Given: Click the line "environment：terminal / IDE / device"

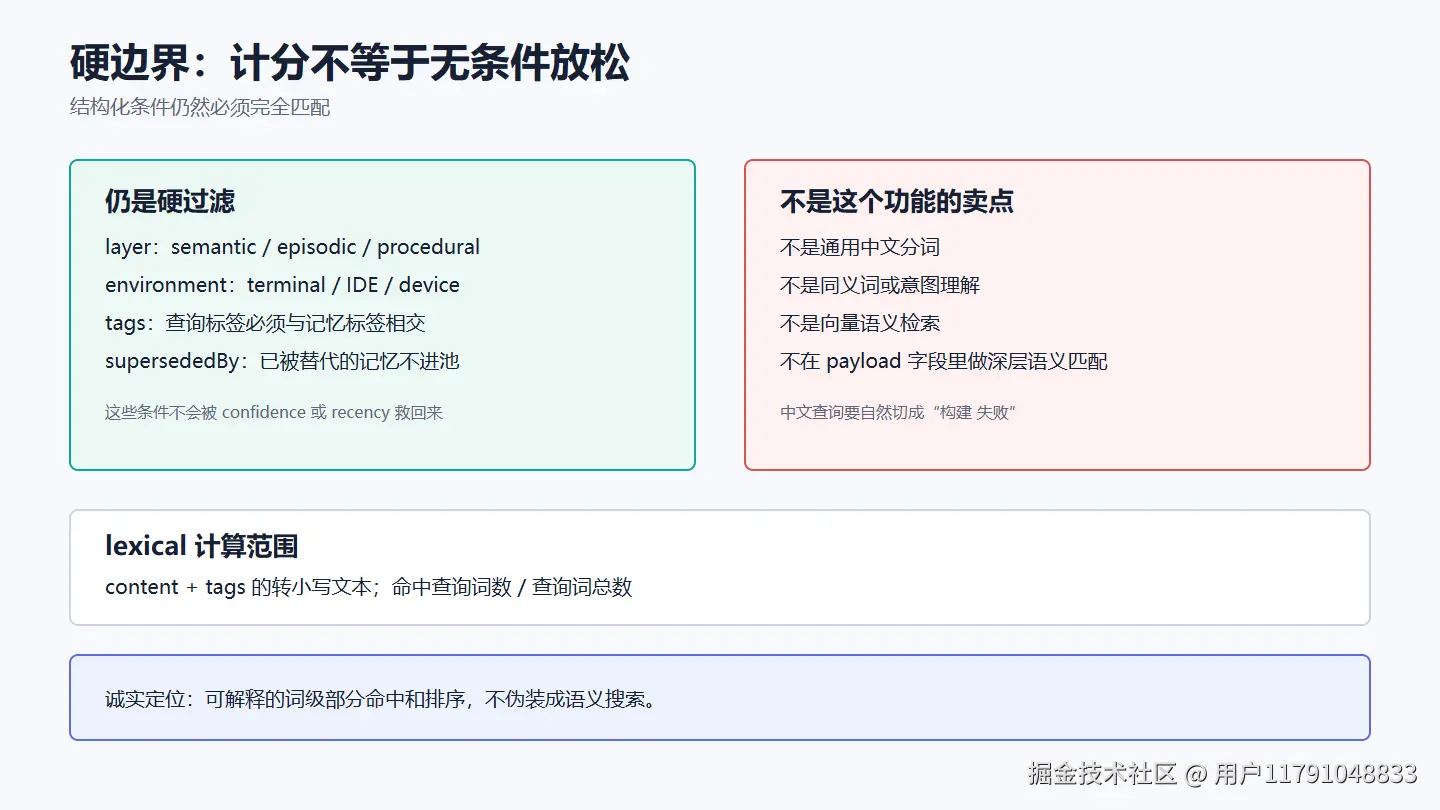Looking at the screenshot, I should point(282,285).
